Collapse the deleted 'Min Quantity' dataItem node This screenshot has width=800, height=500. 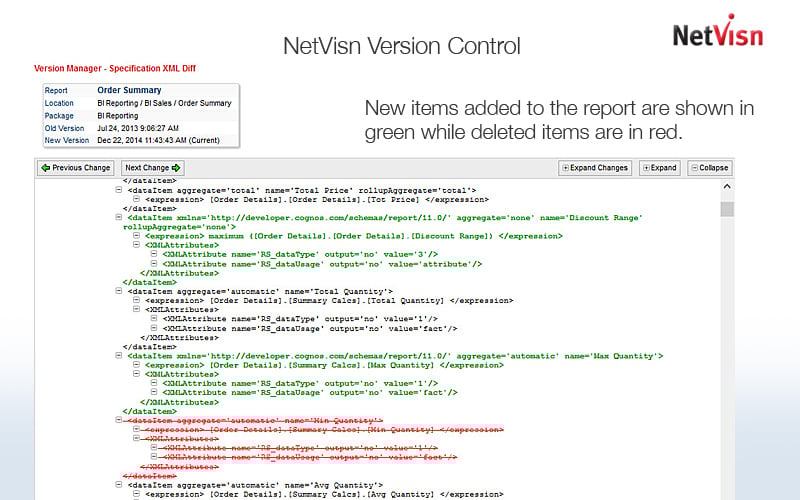click(118, 420)
